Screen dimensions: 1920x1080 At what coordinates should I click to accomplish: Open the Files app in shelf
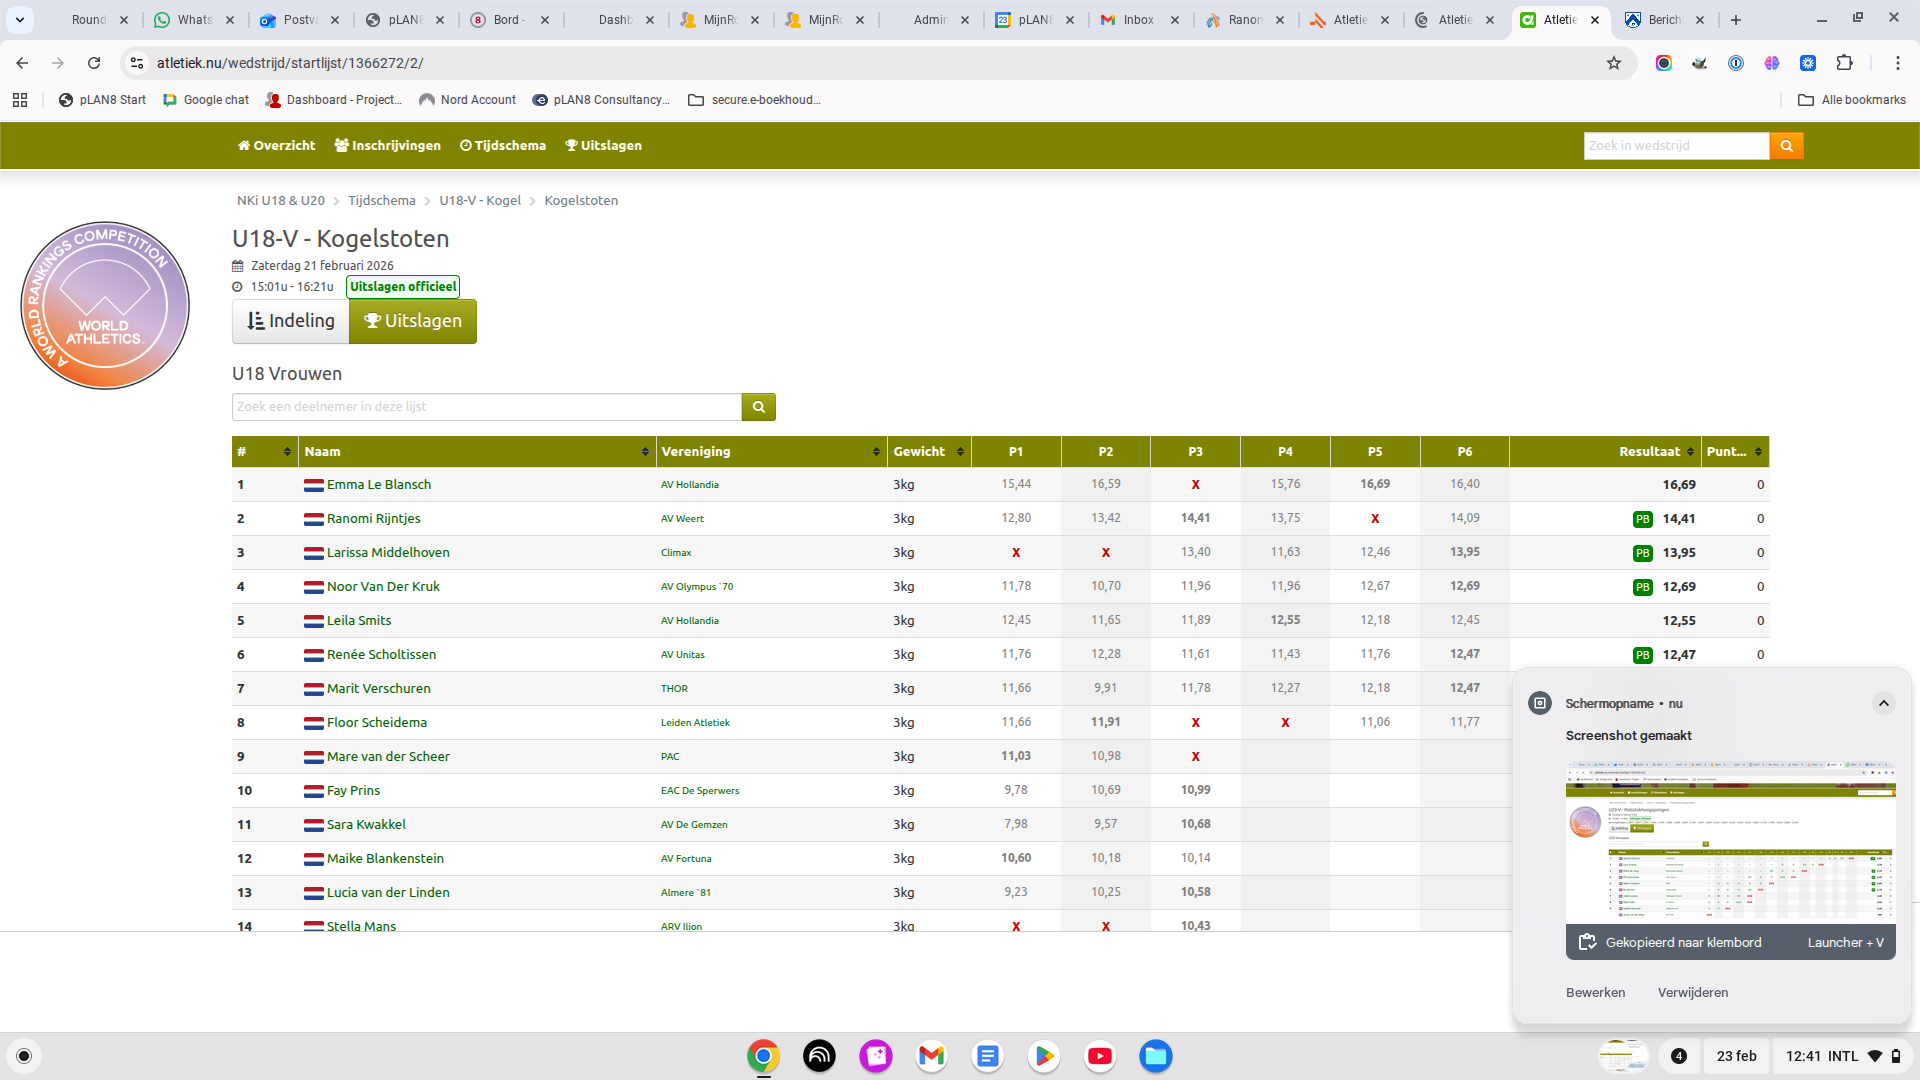[1155, 1056]
